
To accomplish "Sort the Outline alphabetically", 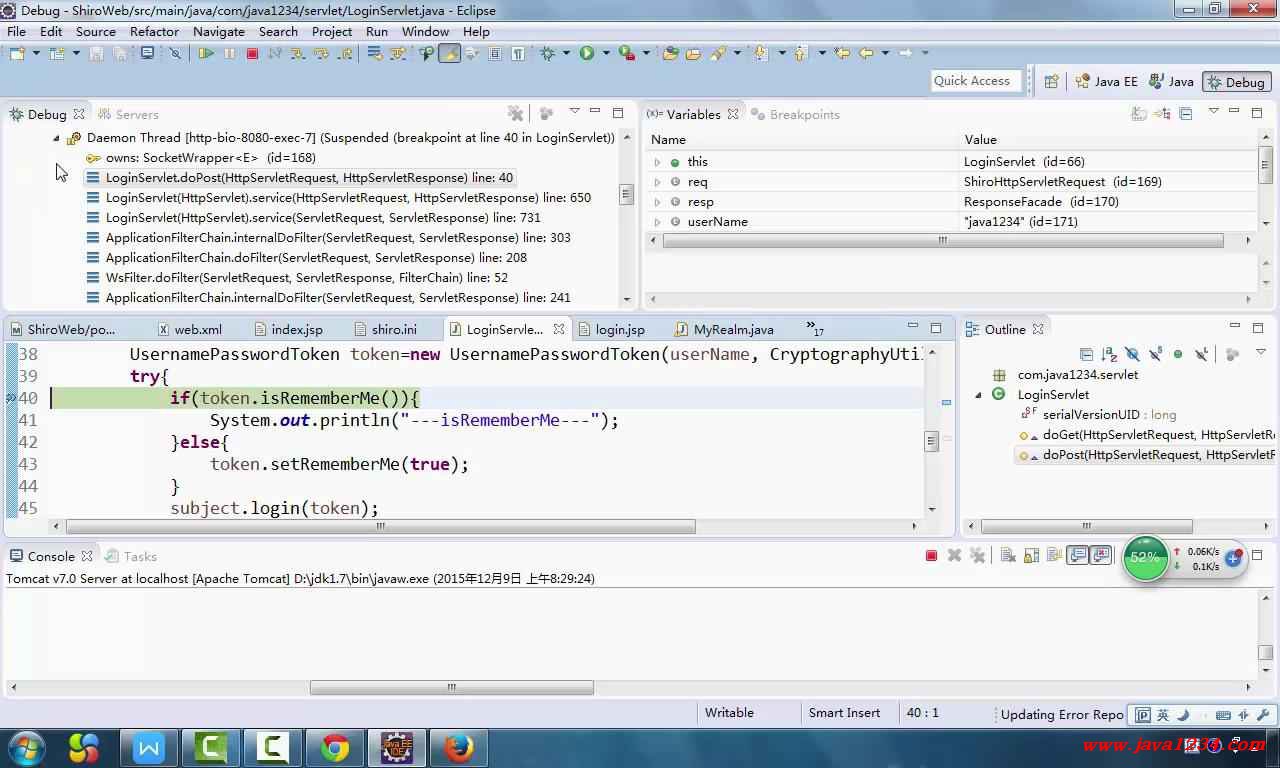I will coord(1109,354).
